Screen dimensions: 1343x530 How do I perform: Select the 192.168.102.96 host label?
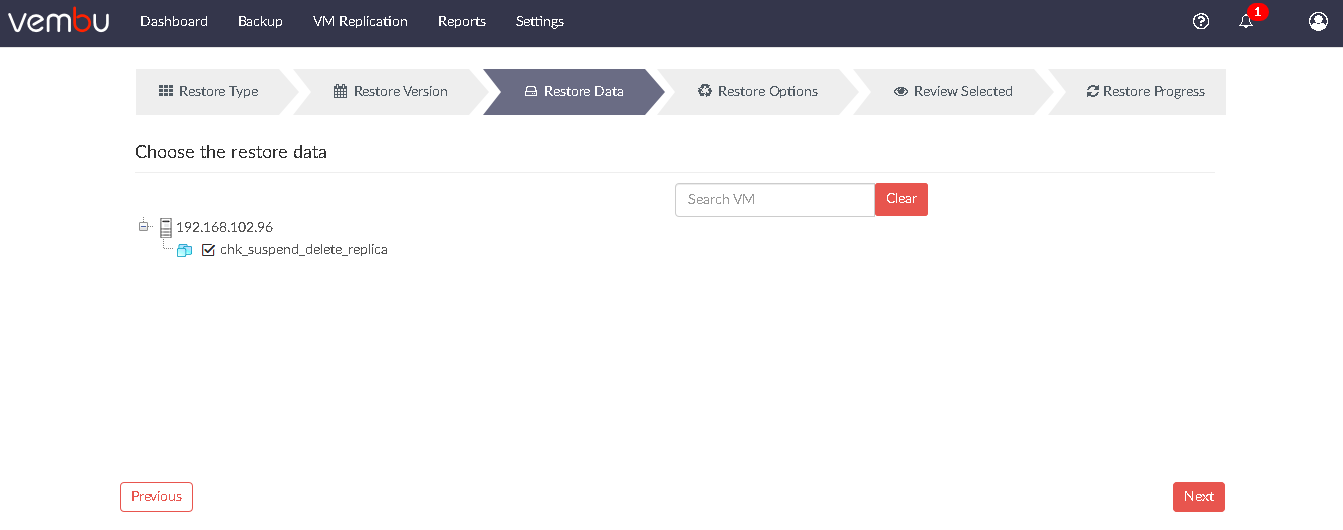point(224,228)
